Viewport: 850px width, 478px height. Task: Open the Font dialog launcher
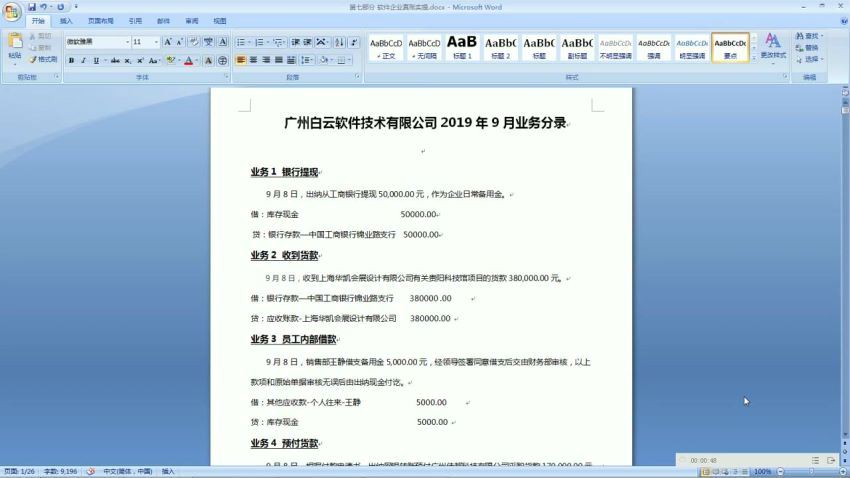click(x=226, y=77)
